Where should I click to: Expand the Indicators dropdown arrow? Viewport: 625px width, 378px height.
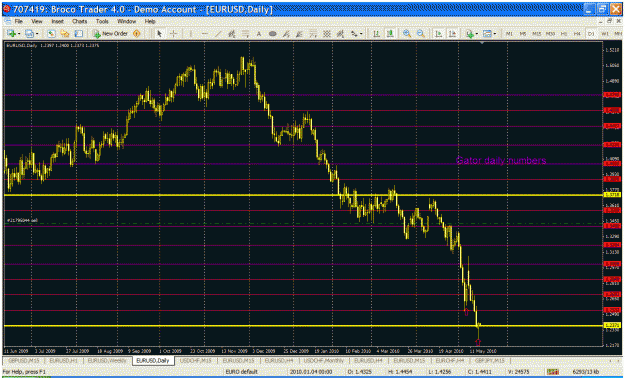pyautogui.click(x=477, y=34)
